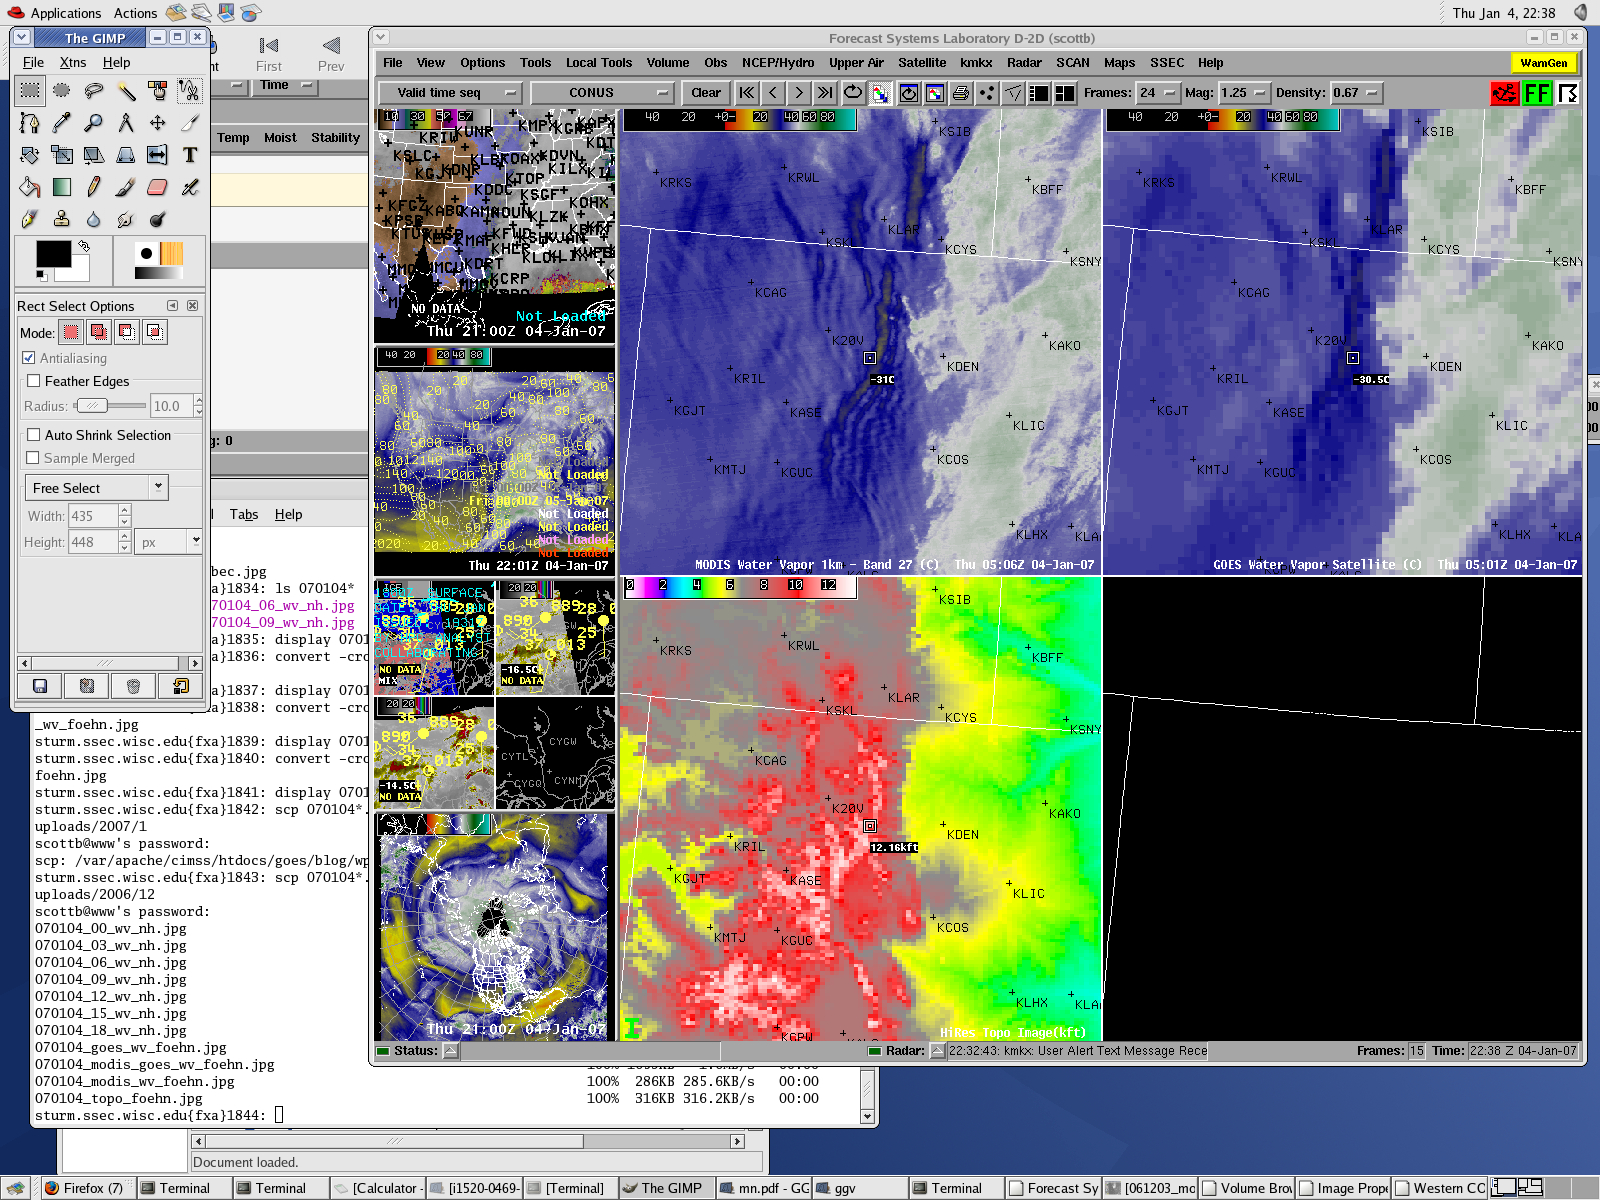Image resolution: width=1600 pixels, height=1200 pixels.
Task: Toggle the Sample Merged checkbox
Action: (x=33, y=458)
